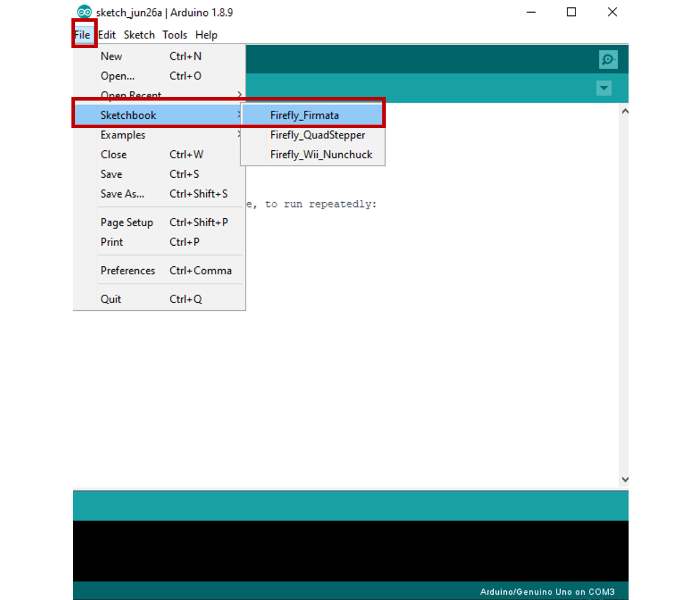Choose Print from the File menu
The width and height of the screenshot is (700, 600).
pyautogui.click(x=159, y=242)
